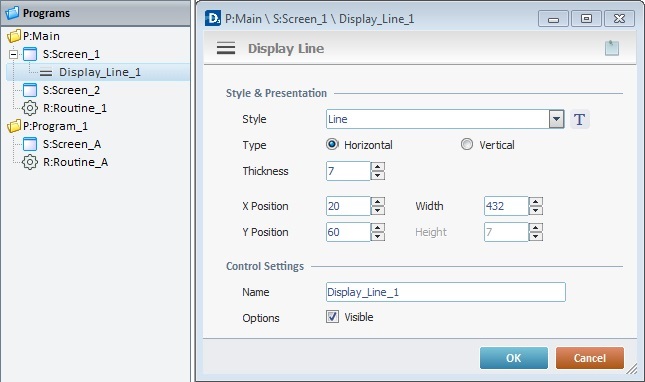Viewport: 645px width, 382px height.
Task: Decrease Width with down arrow
Action: pyautogui.click(x=535, y=211)
